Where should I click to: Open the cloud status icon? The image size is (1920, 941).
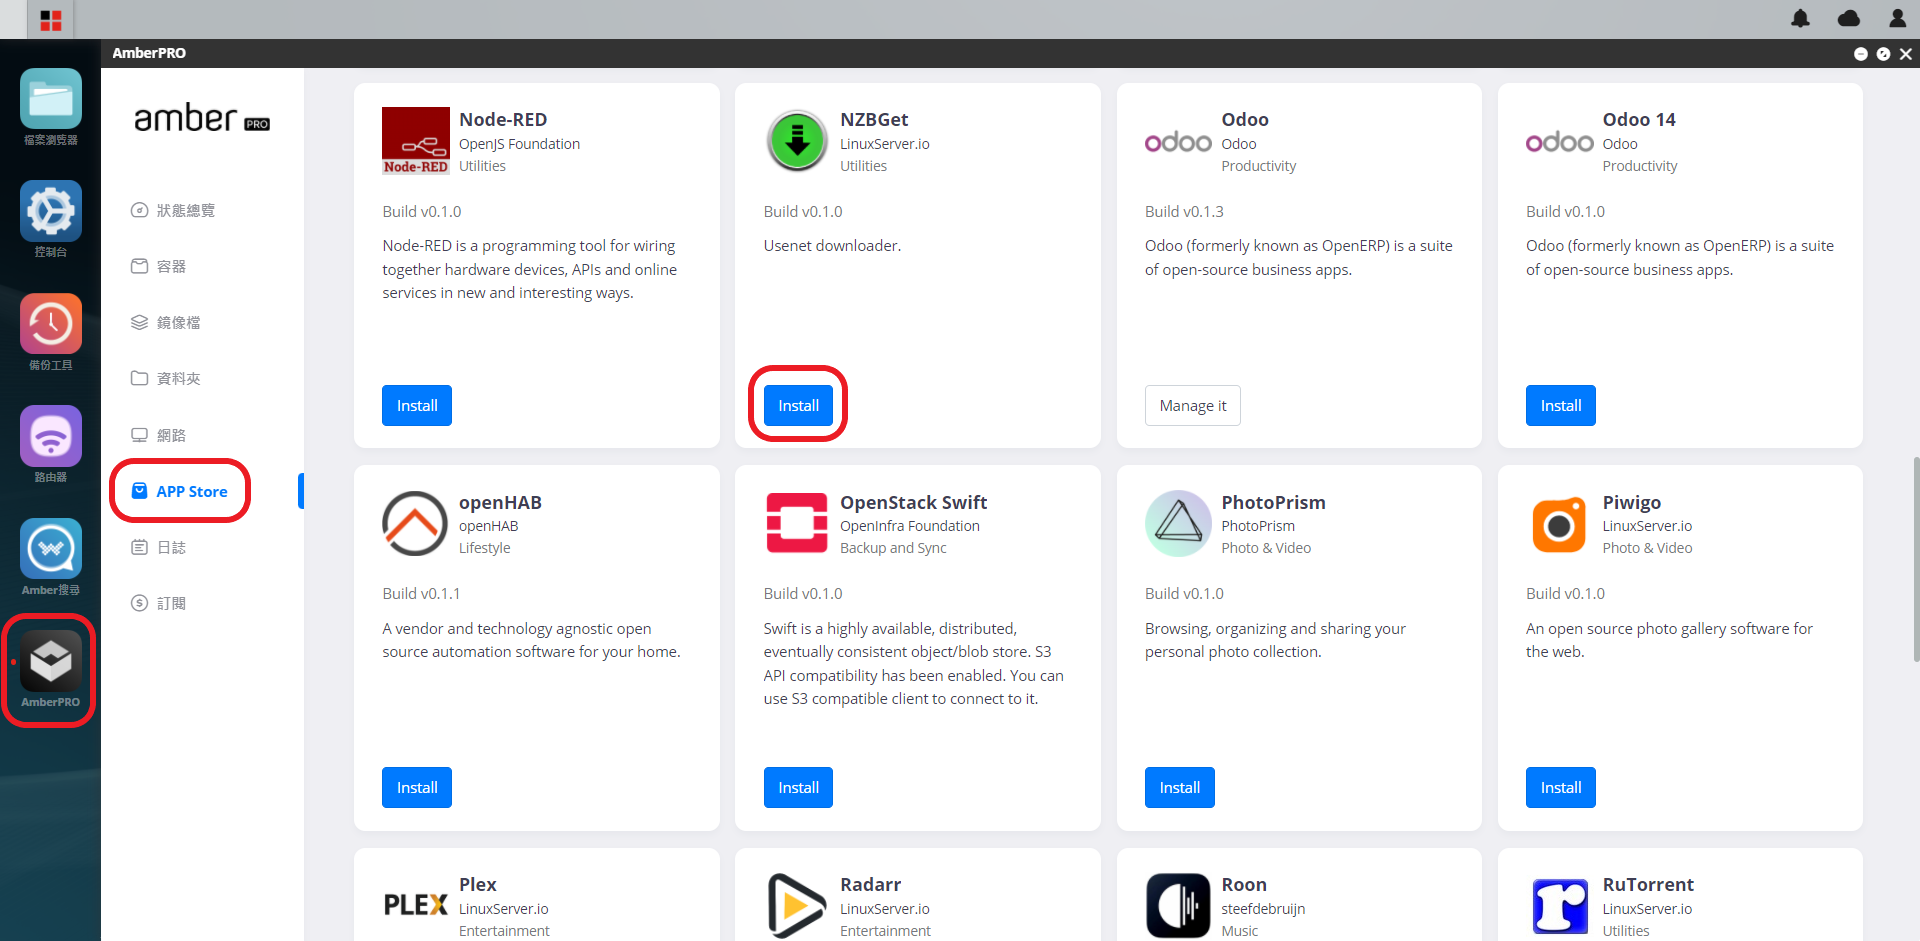point(1849,18)
